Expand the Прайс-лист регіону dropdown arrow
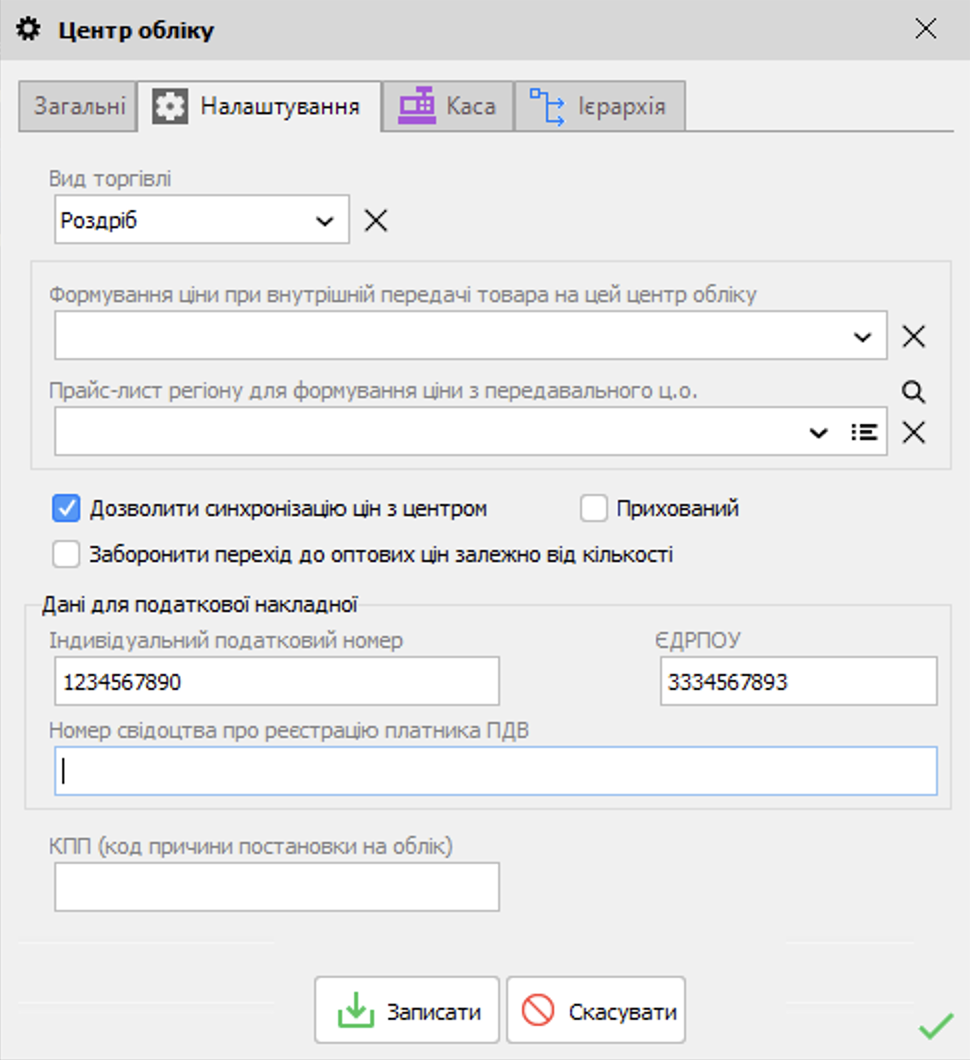The width and height of the screenshot is (970, 1060). pos(818,432)
